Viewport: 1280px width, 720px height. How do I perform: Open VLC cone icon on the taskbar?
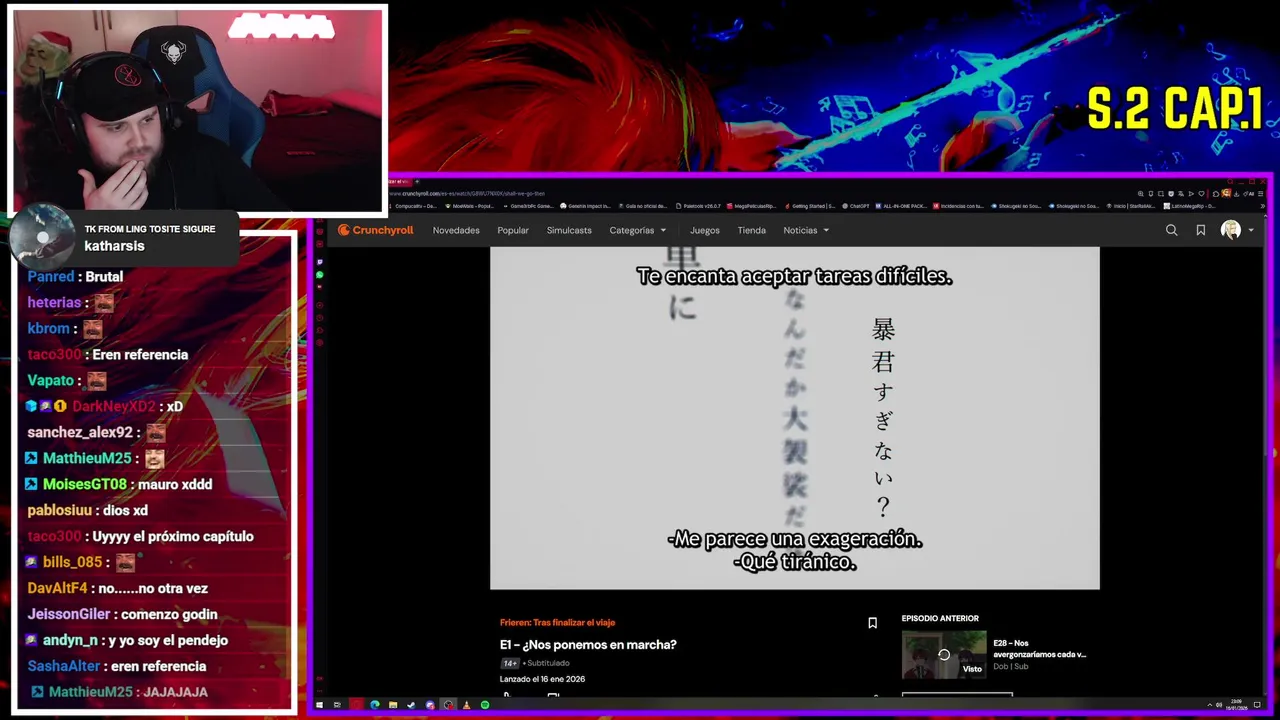(466, 705)
